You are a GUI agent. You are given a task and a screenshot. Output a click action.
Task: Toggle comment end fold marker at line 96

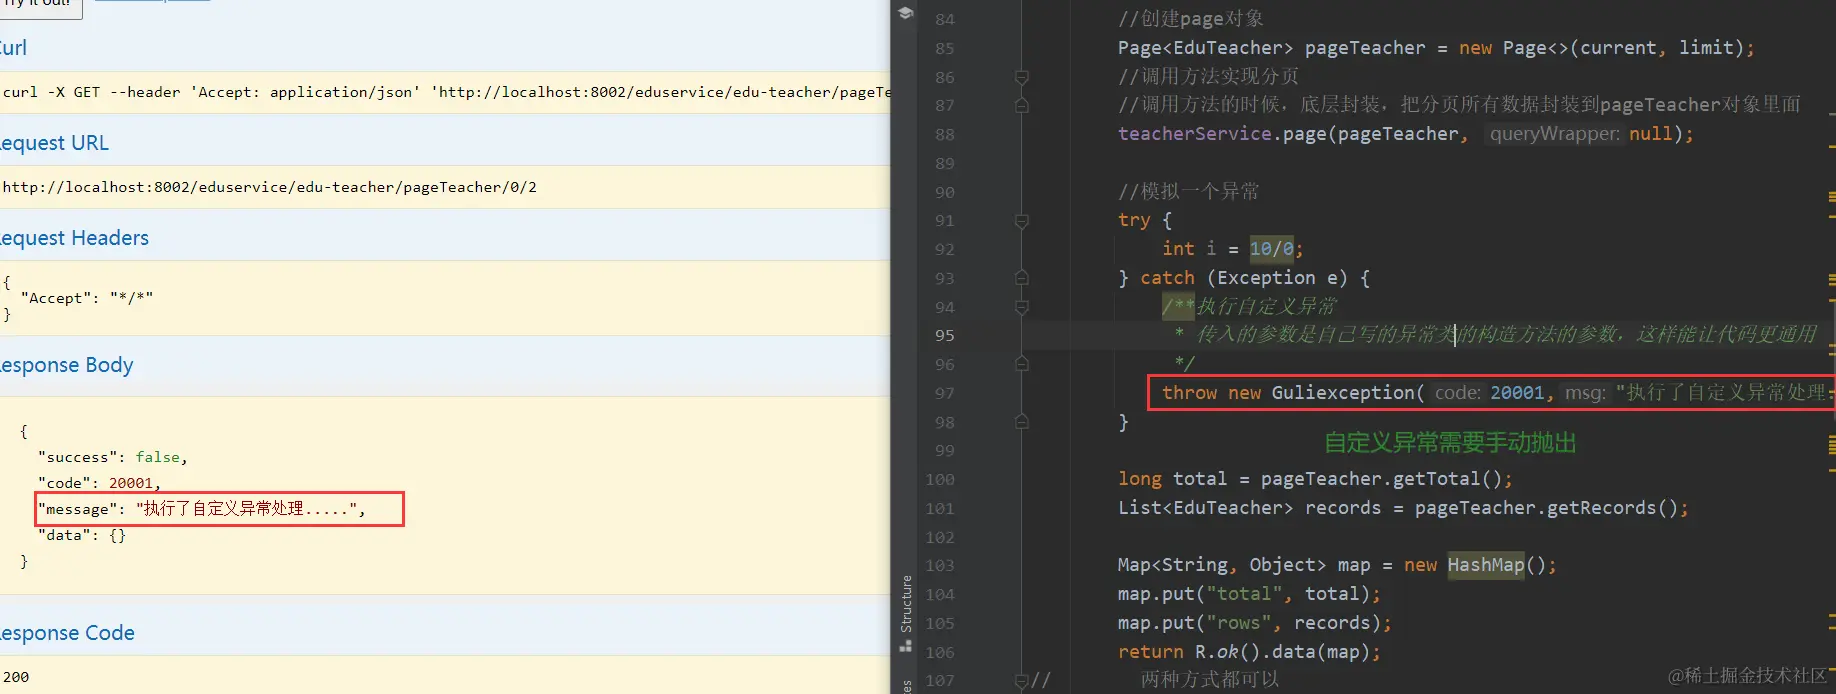pyautogui.click(x=1021, y=364)
